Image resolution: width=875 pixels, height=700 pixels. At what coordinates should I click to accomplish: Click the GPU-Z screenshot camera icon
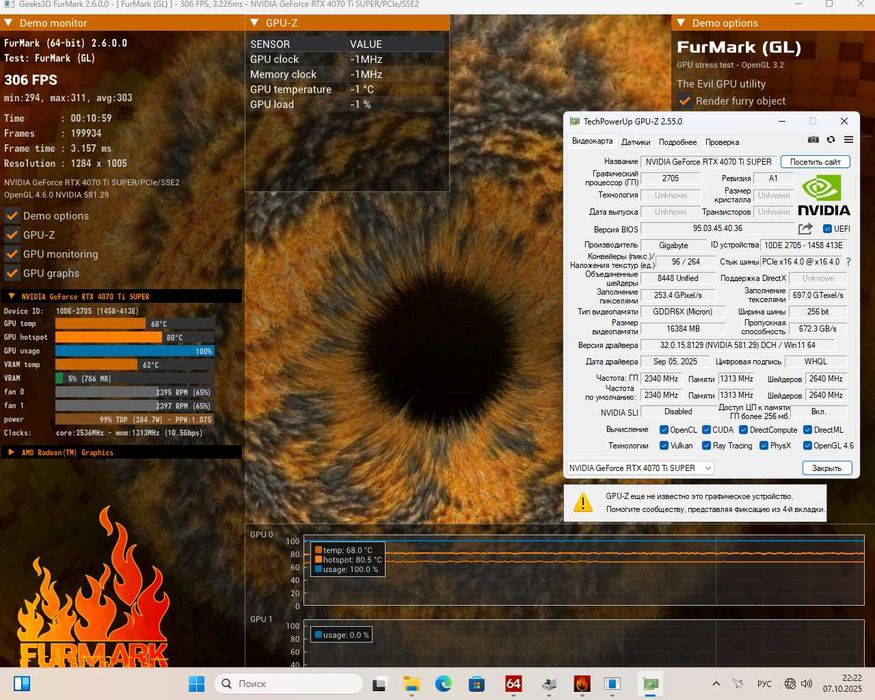pyautogui.click(x=813, y=141)
